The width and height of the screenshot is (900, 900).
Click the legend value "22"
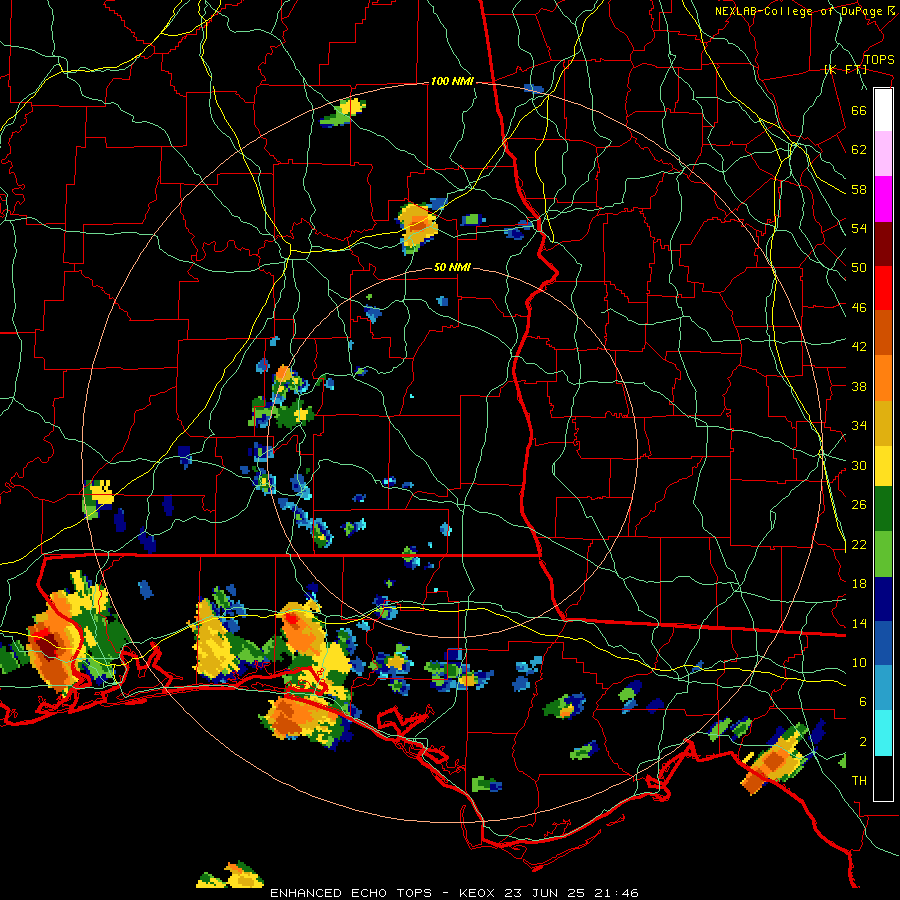pos(859,544)
